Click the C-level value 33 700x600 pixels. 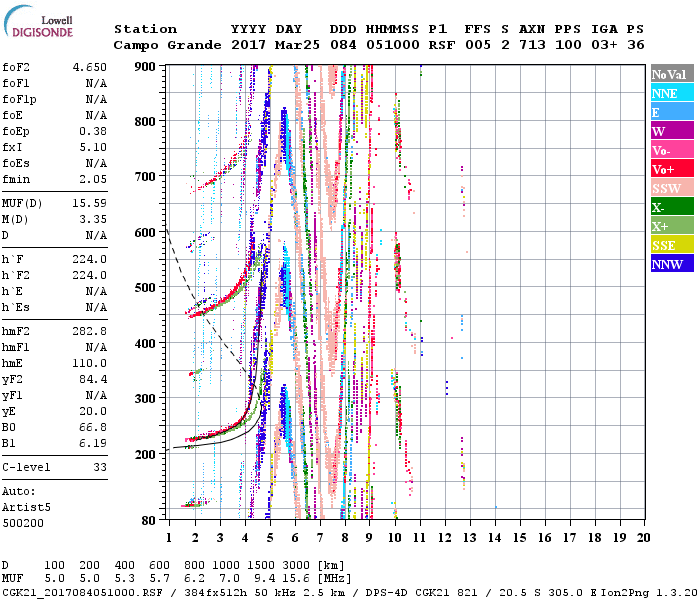(99, 466)
